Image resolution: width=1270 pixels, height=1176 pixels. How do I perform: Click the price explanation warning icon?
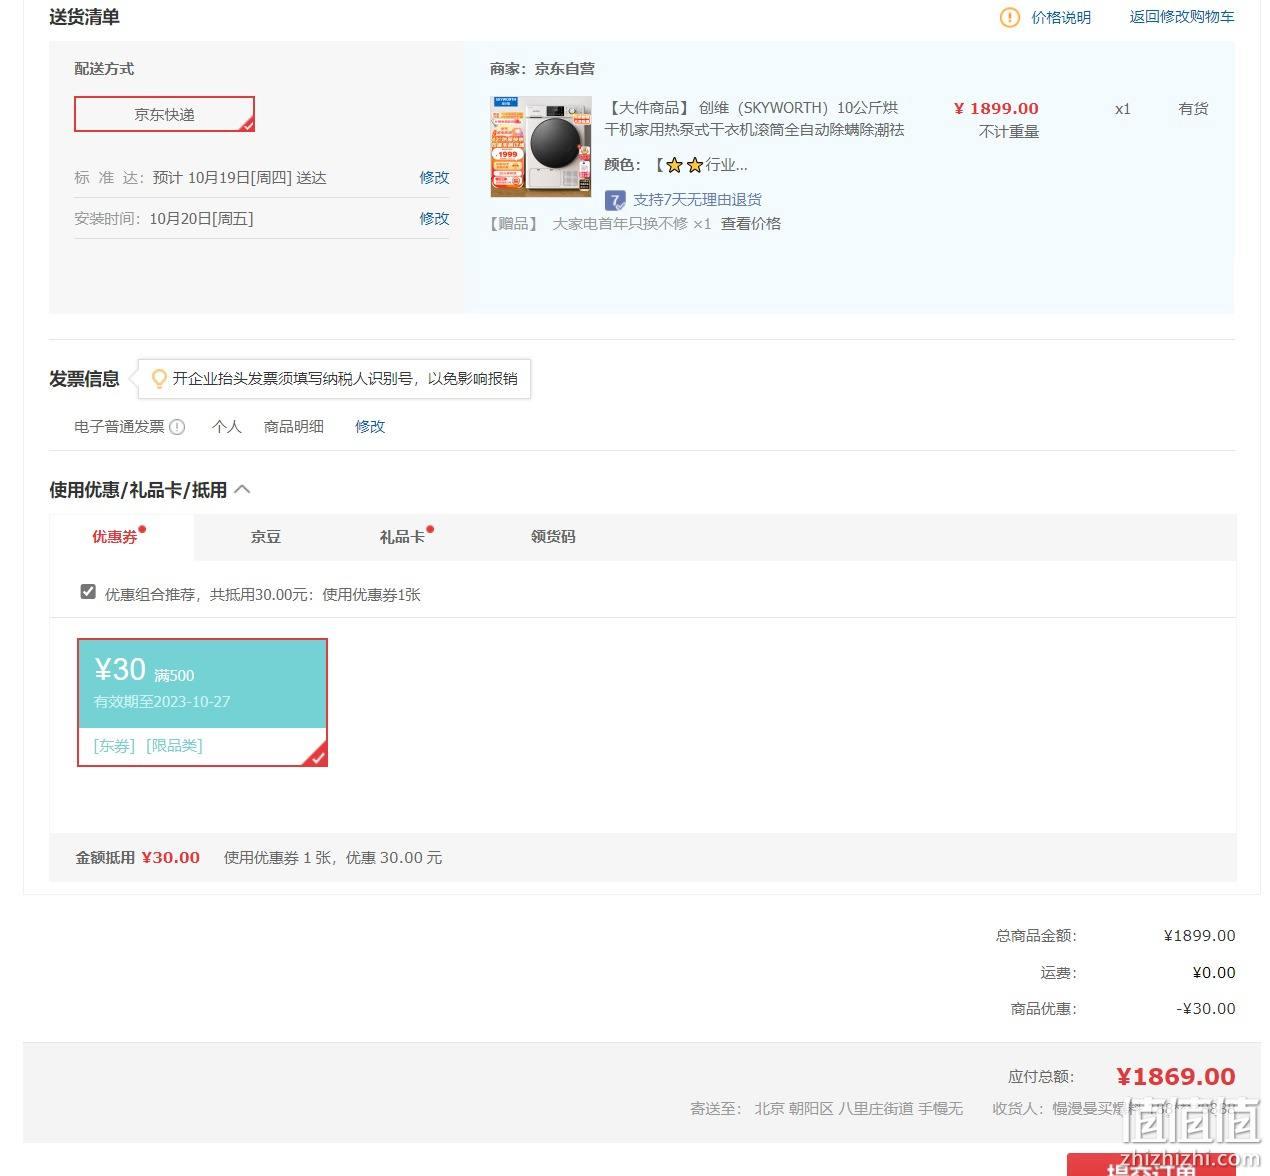click(x=1010, y=17)
